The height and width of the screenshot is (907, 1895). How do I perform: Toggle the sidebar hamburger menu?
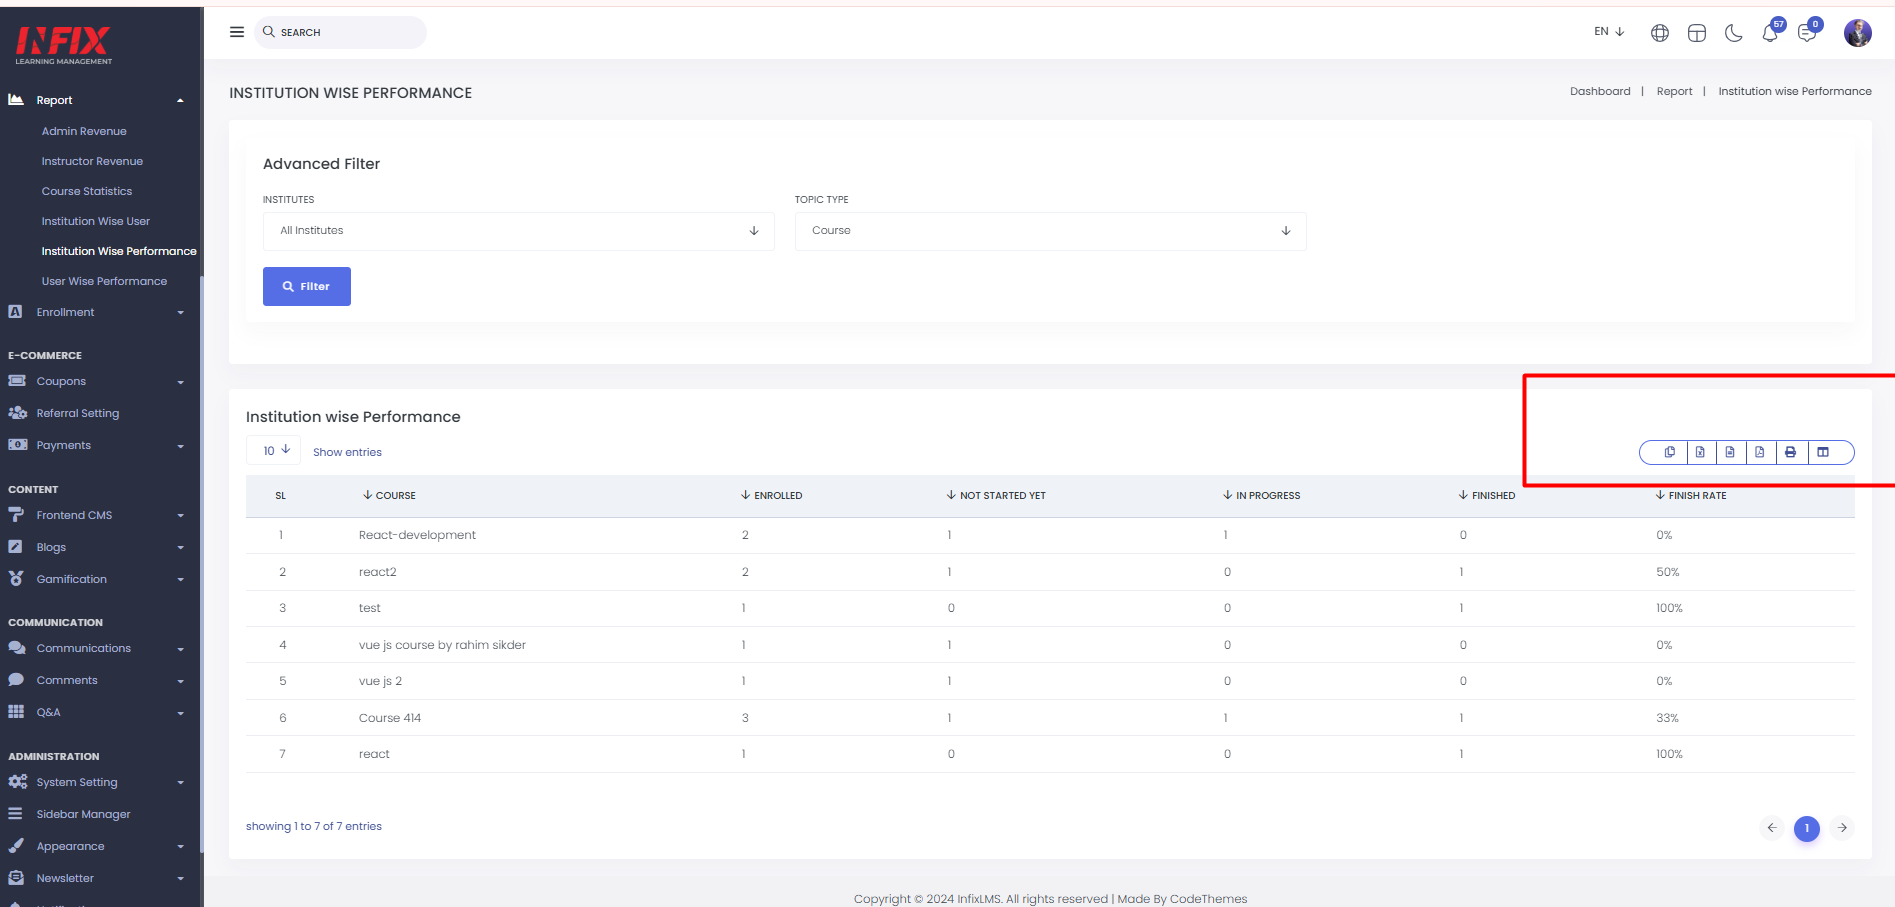click(x=237, y=32)
